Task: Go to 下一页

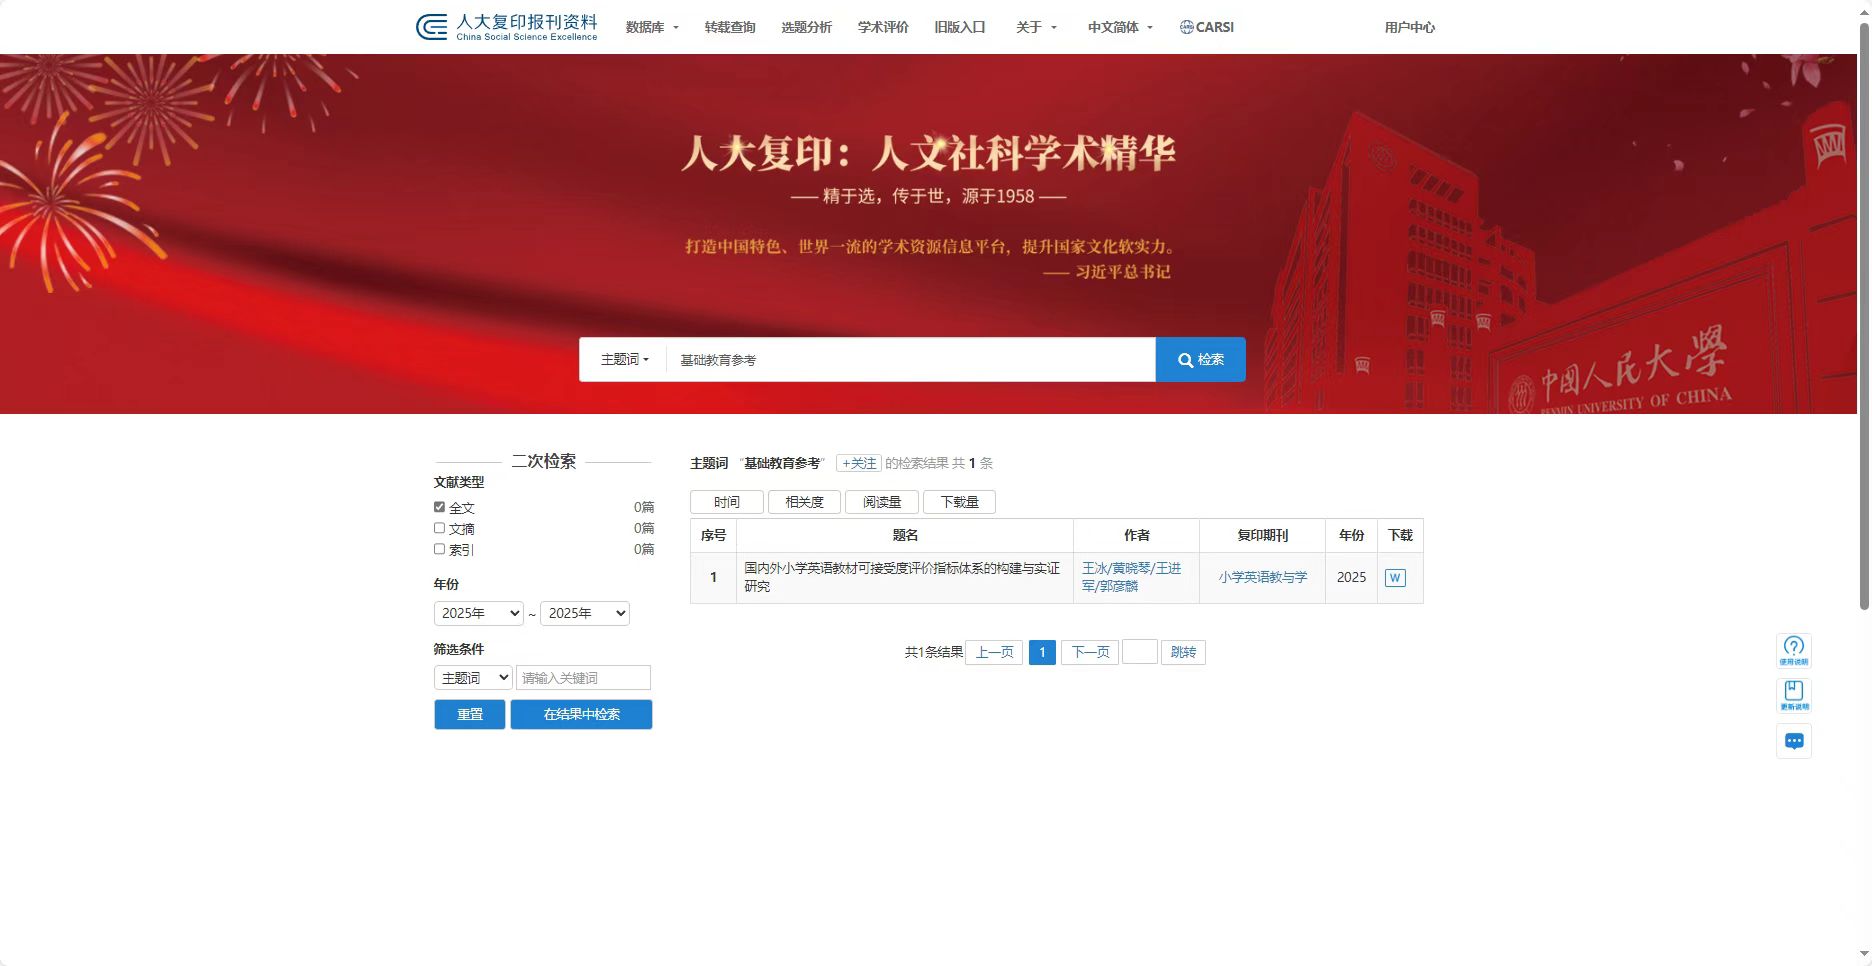Action: click(1090, 652)
